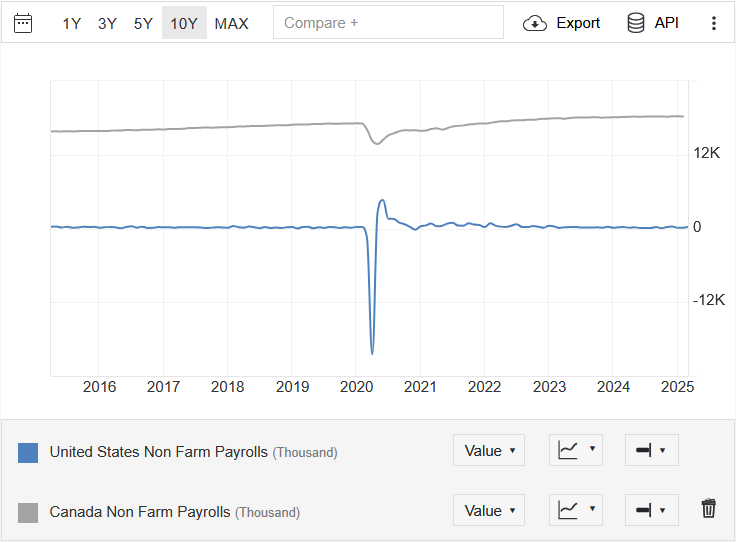Select the 1Y time range

(x=72, y=23)
